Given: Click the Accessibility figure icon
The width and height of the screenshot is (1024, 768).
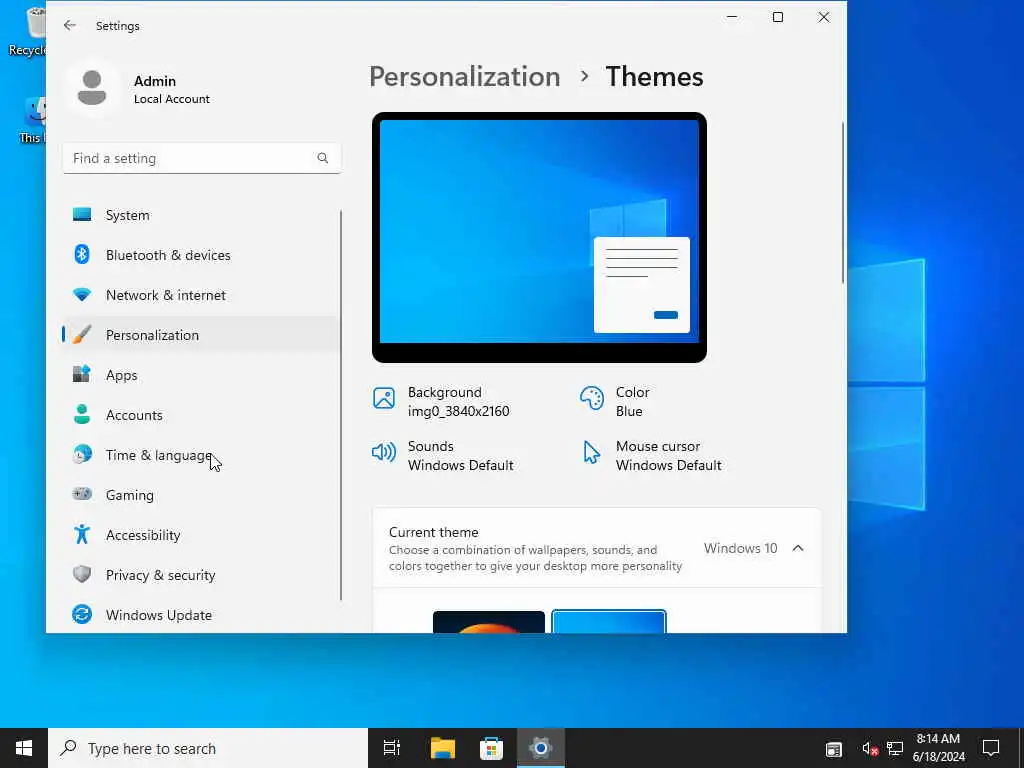Looking at the screenshot, I should click(82, 534).
